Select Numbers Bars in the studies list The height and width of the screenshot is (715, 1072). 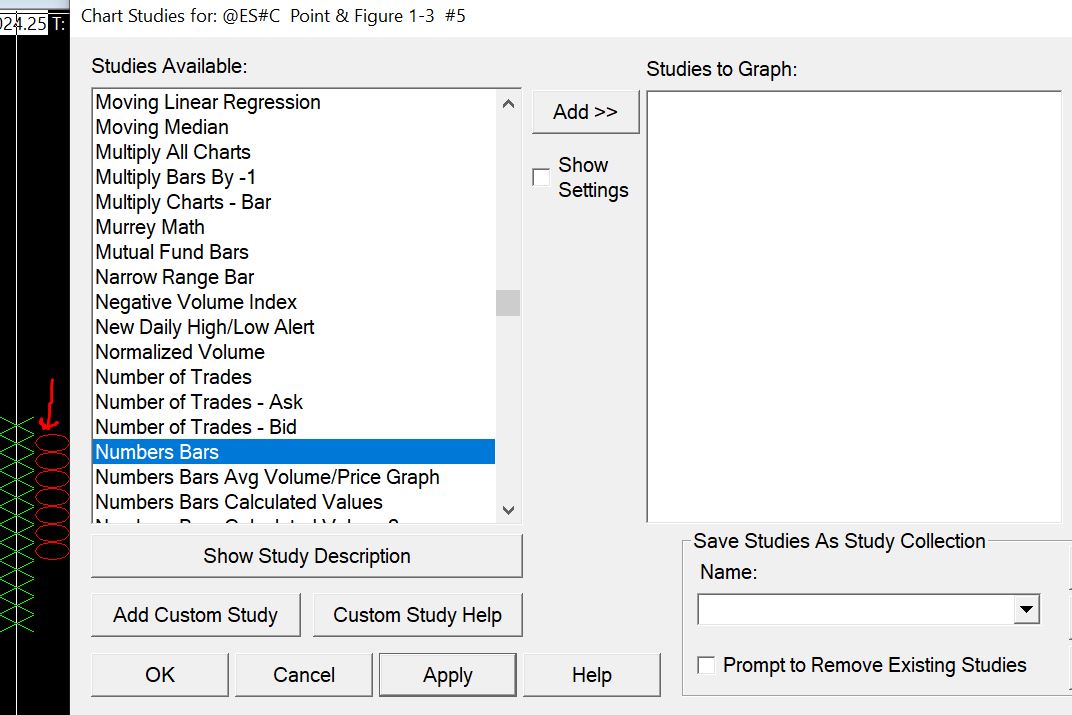(157, 452)
